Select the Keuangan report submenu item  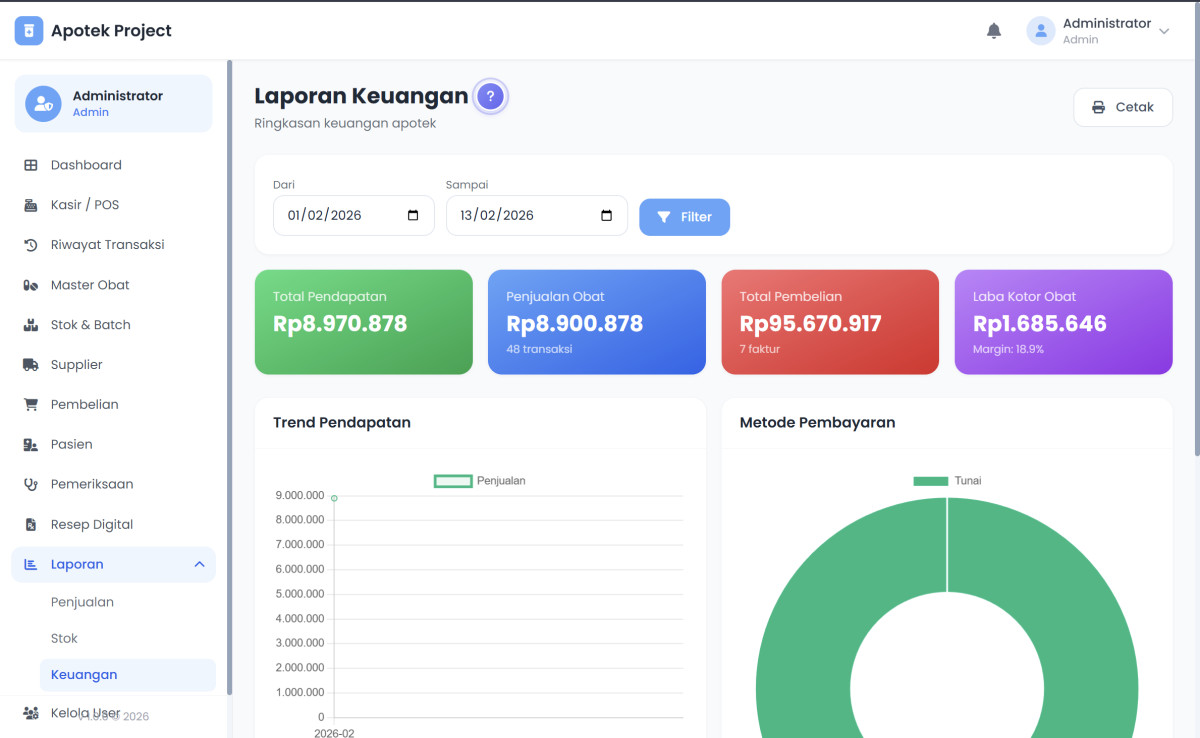click(x=128, y=675)
